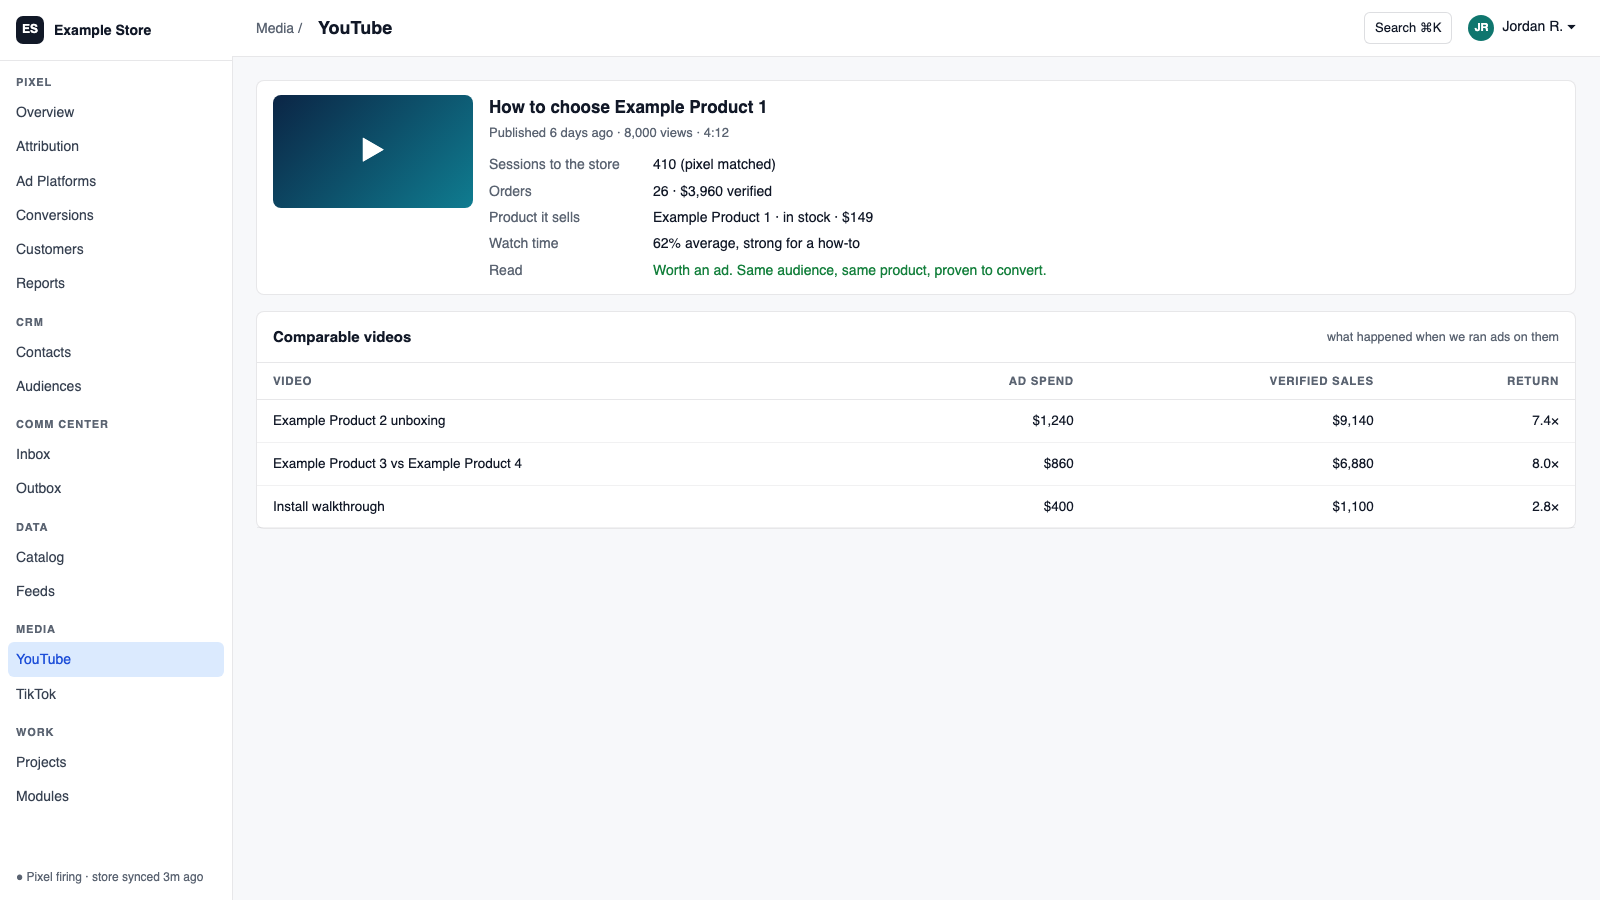Open the Search ⌘K box
Image resolution: width=1600 pixels, height=900 pixels.
[1408, 28]
